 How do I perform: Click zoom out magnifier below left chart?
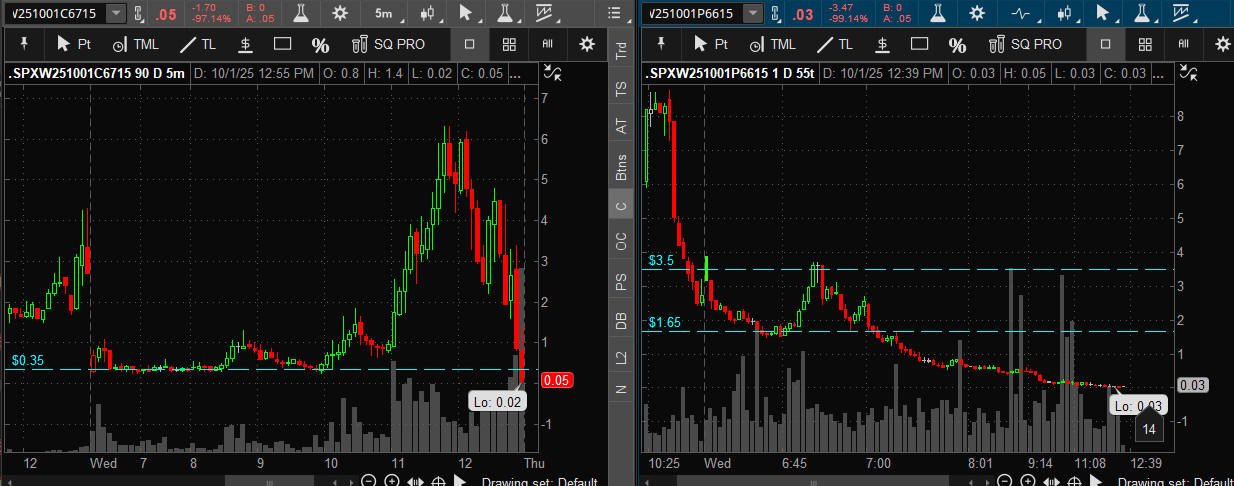pos(369,481)
